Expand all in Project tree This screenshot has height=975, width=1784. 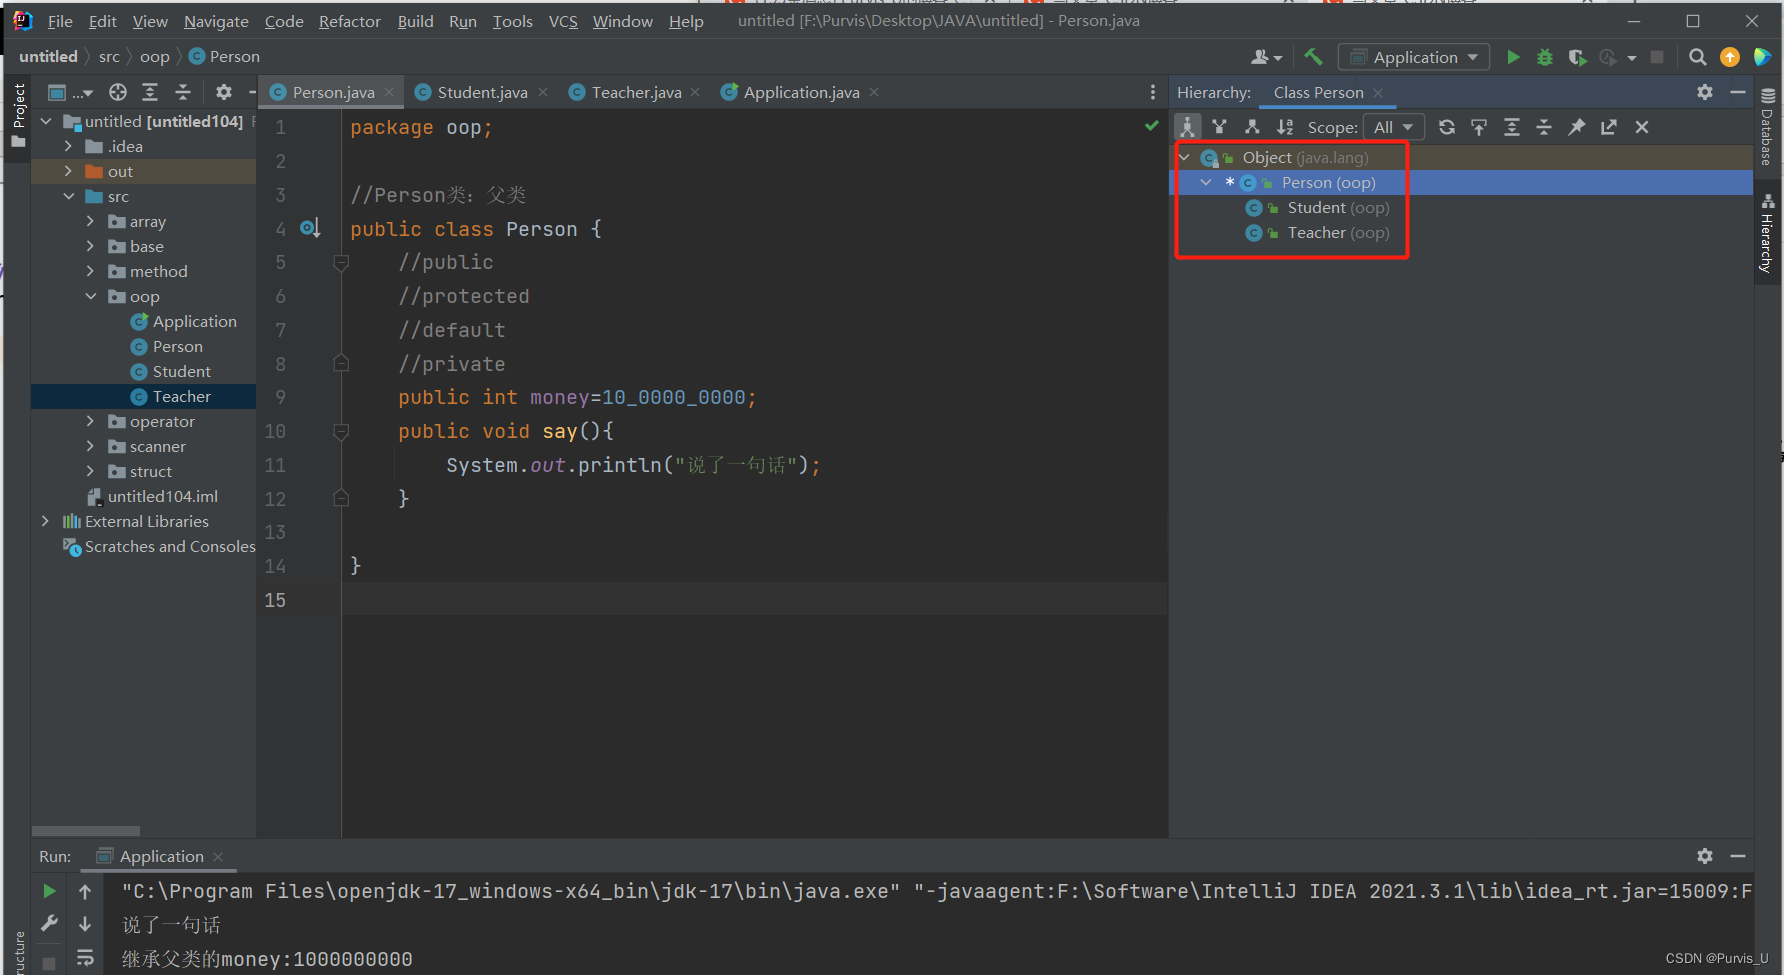click(x=150, y=92)
